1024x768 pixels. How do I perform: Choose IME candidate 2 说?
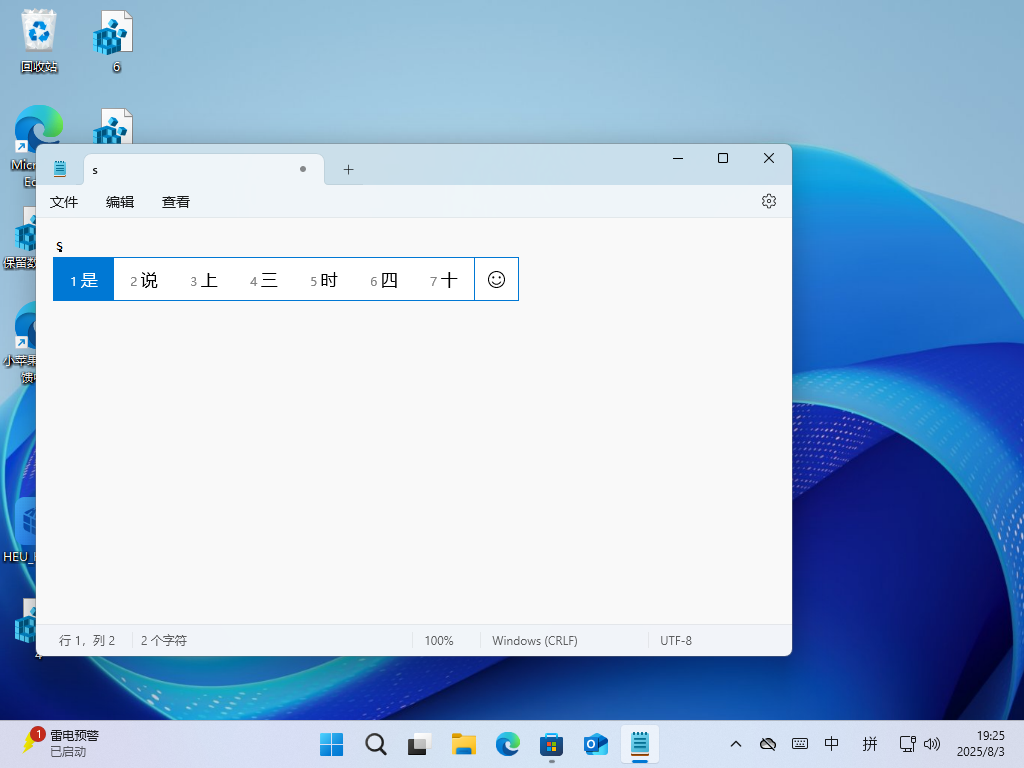pyautogui.click(x=144, y=280)
